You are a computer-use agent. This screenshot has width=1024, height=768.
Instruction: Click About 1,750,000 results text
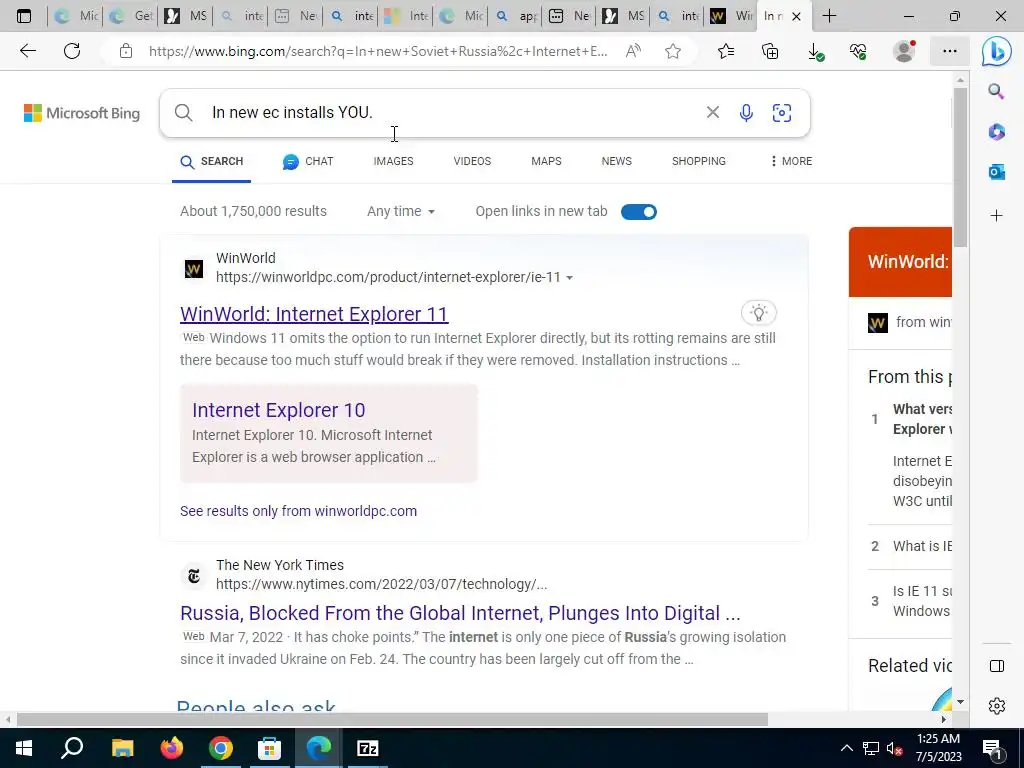click(x=253, y=212)
